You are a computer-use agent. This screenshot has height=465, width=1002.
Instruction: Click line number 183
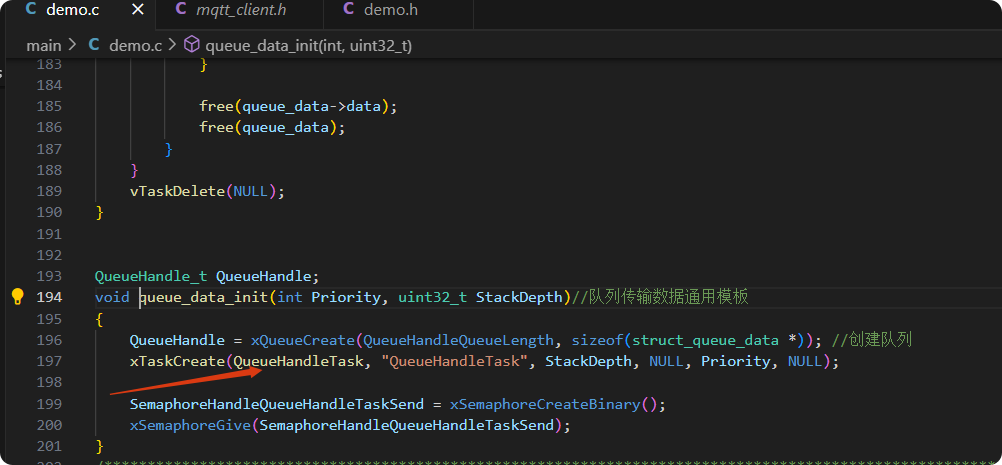pos(49,64)
